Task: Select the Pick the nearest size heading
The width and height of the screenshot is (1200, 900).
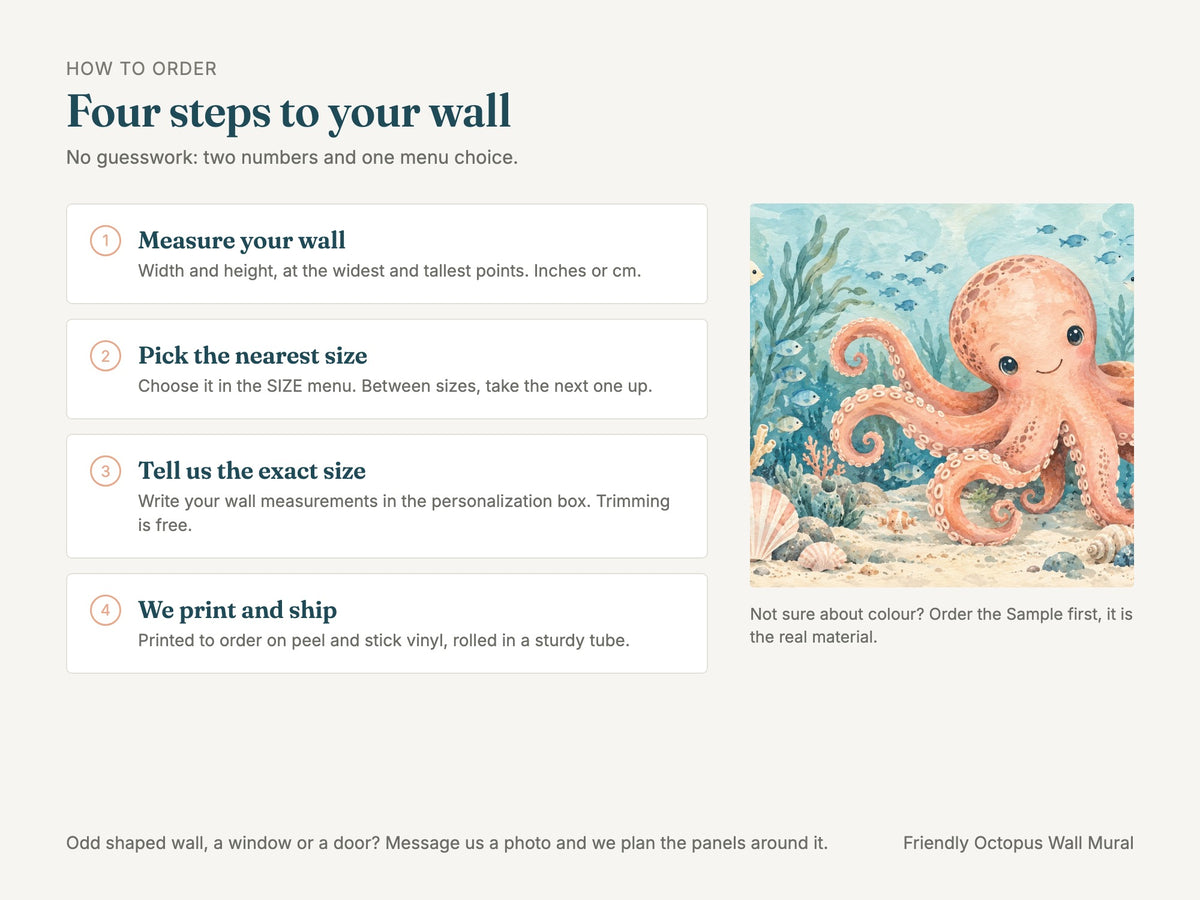Action: [x=253, y=356]
